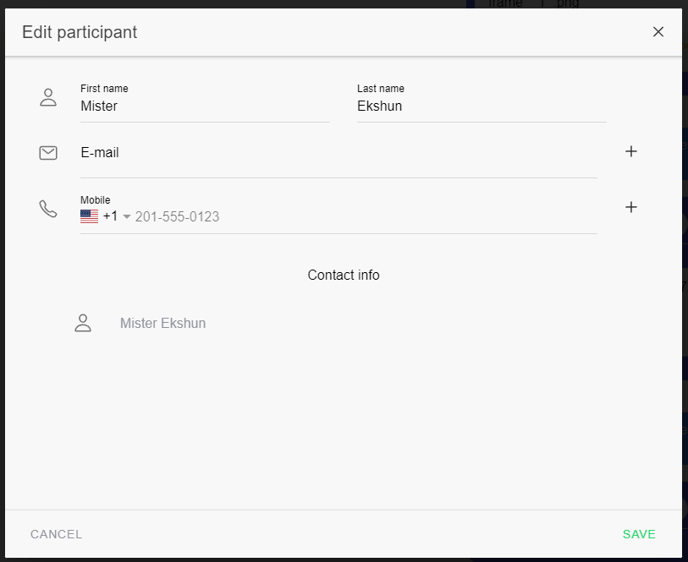
Task: Focus the First name field containing Mister
Action: pyautogui.click(x=204, y=106)
